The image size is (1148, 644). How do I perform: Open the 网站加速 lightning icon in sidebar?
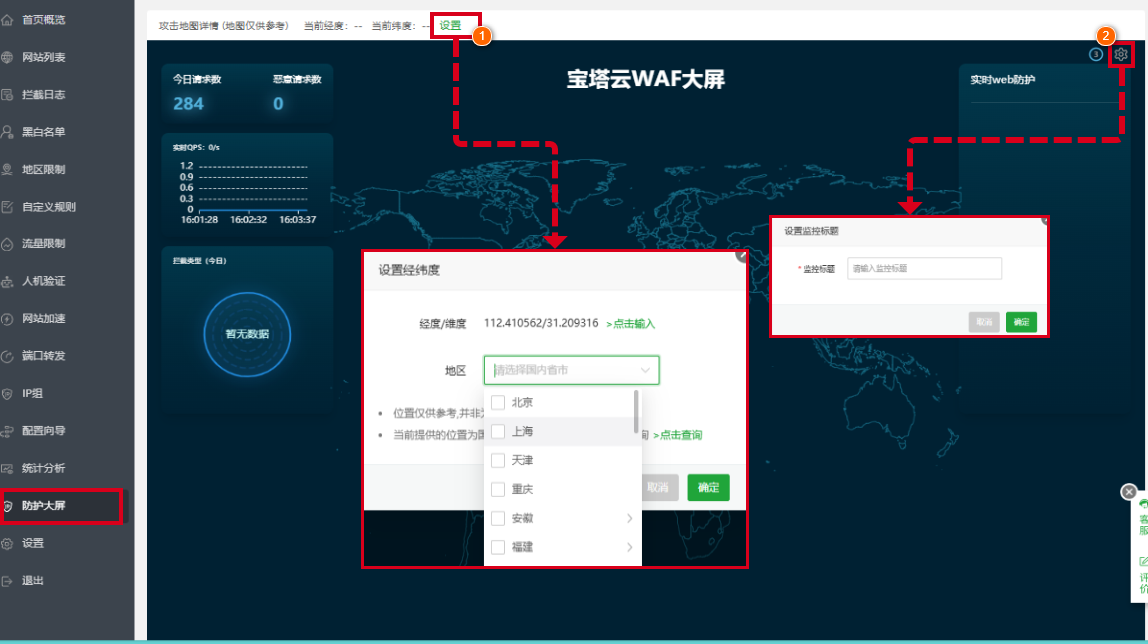point(7,318)
